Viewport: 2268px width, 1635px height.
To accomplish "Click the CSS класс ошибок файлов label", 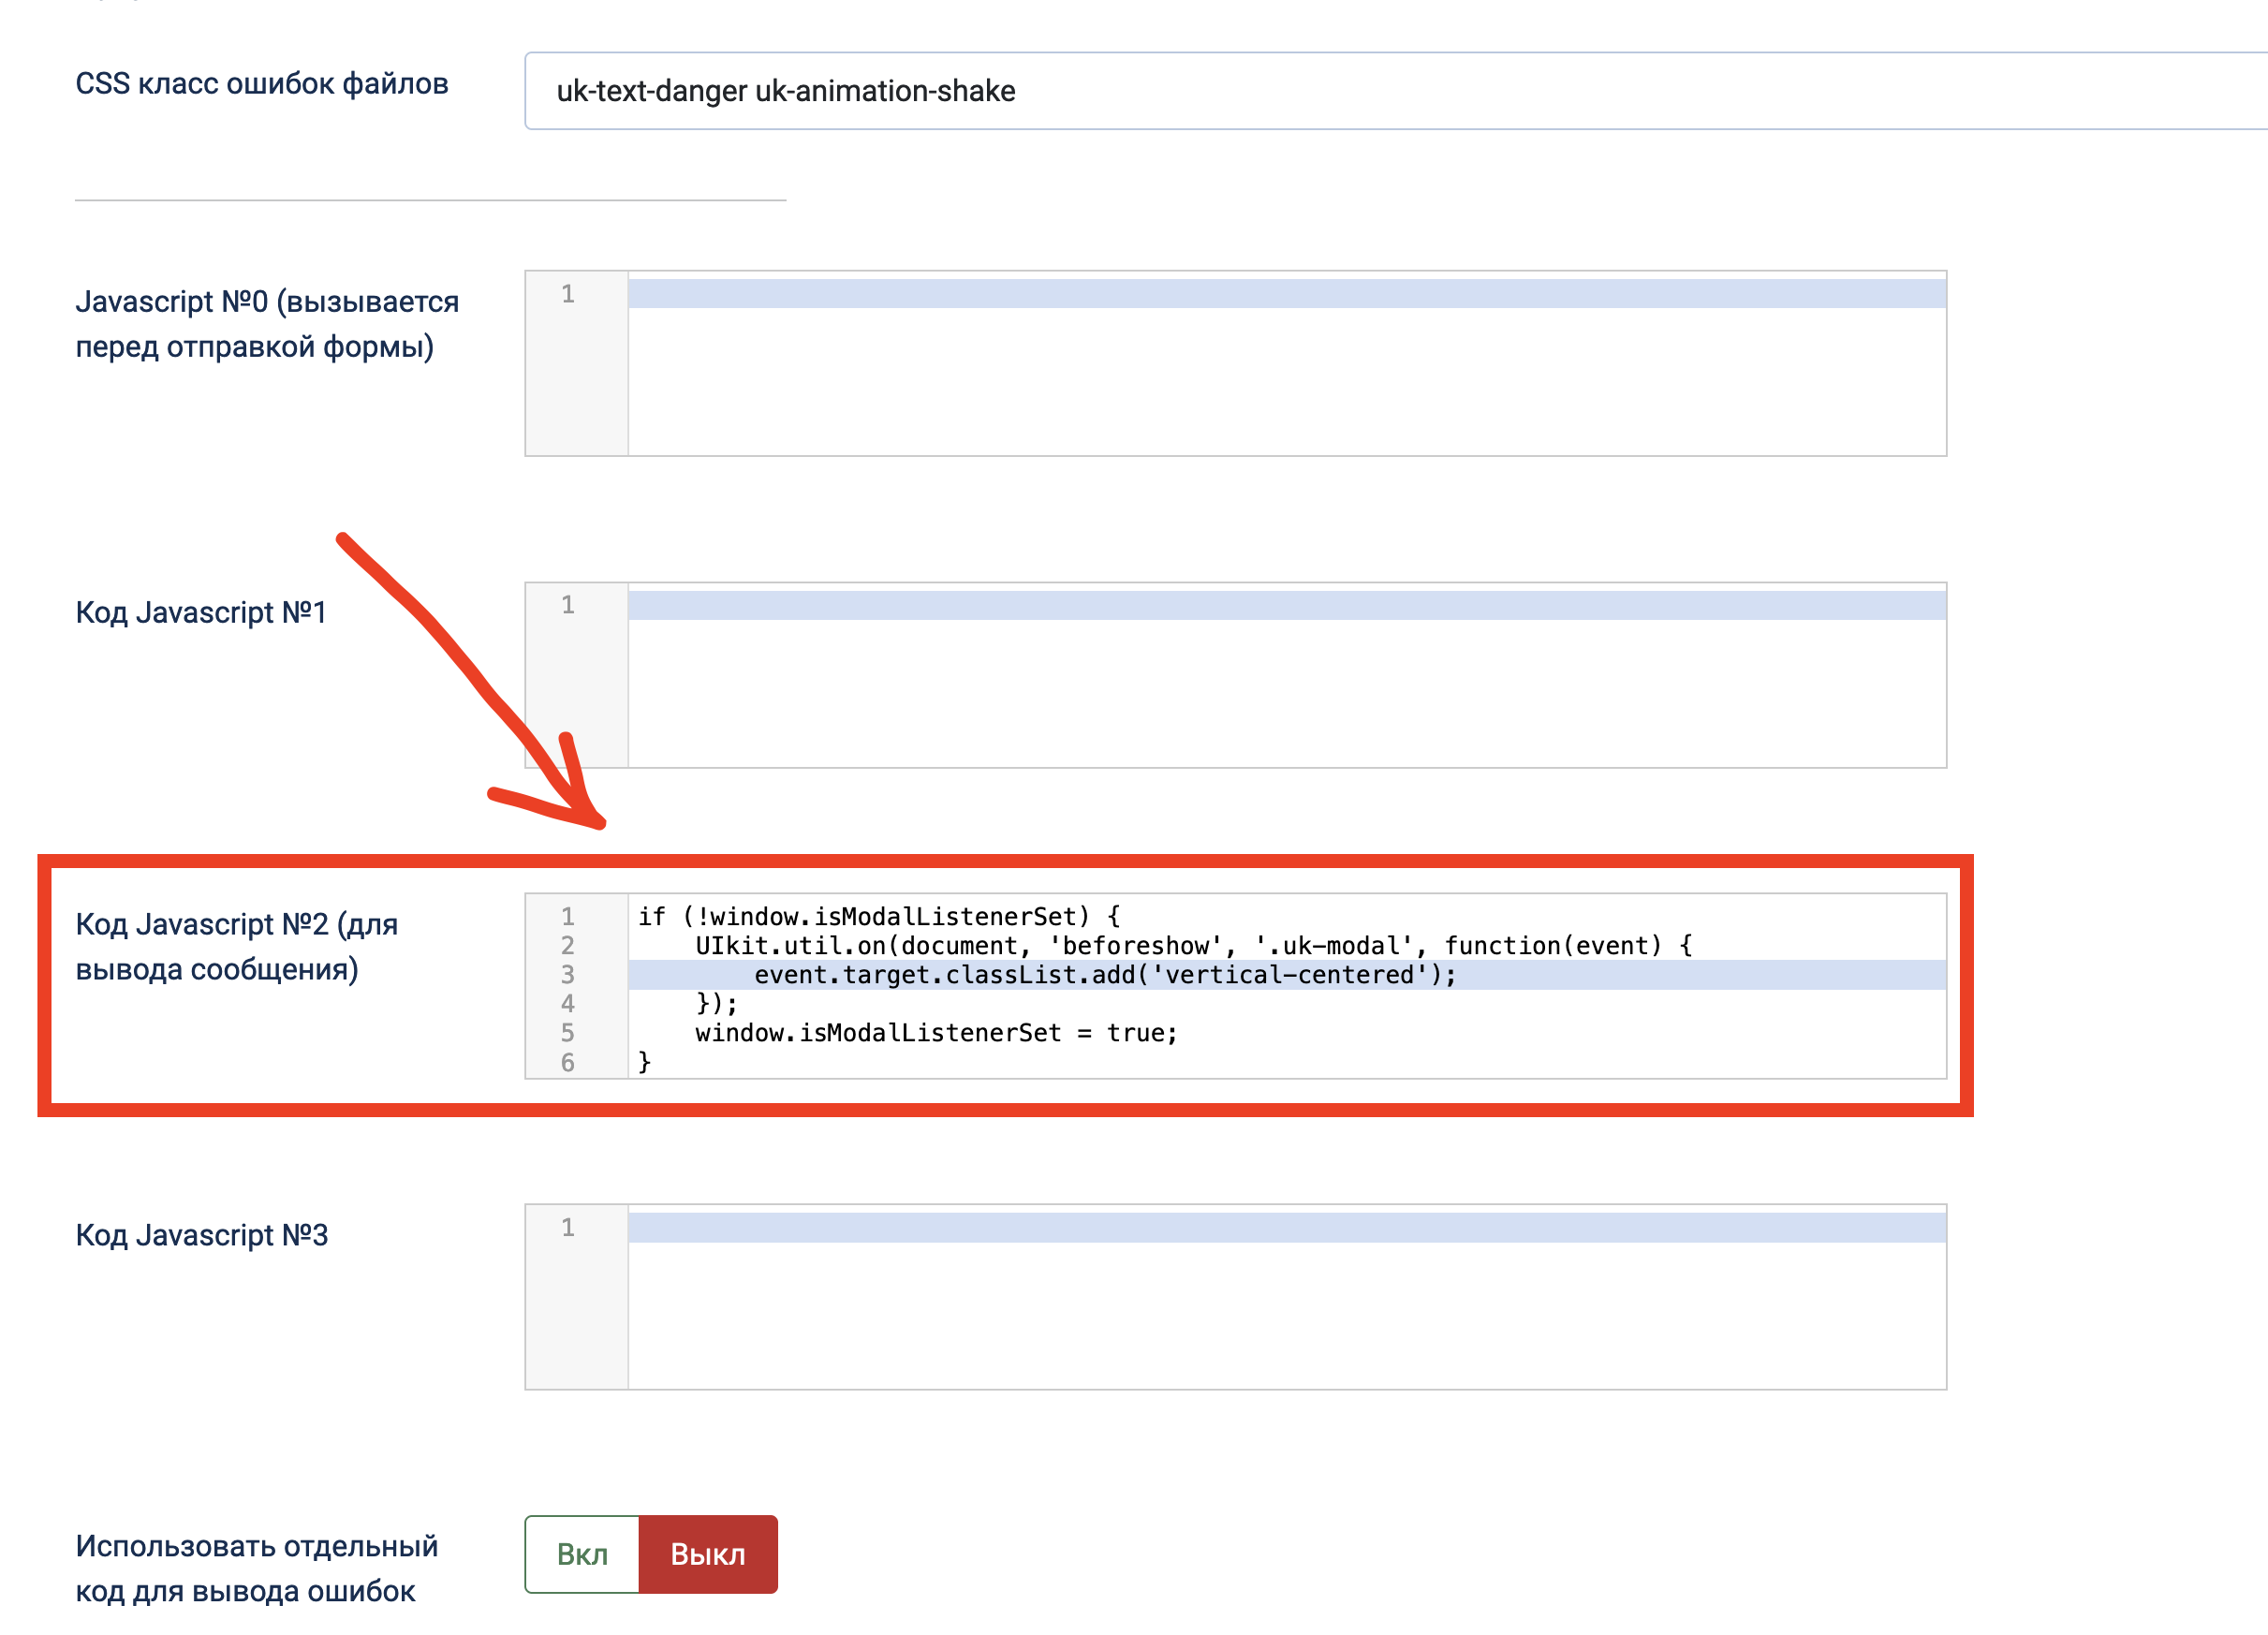I will click(x=262, y=84).
